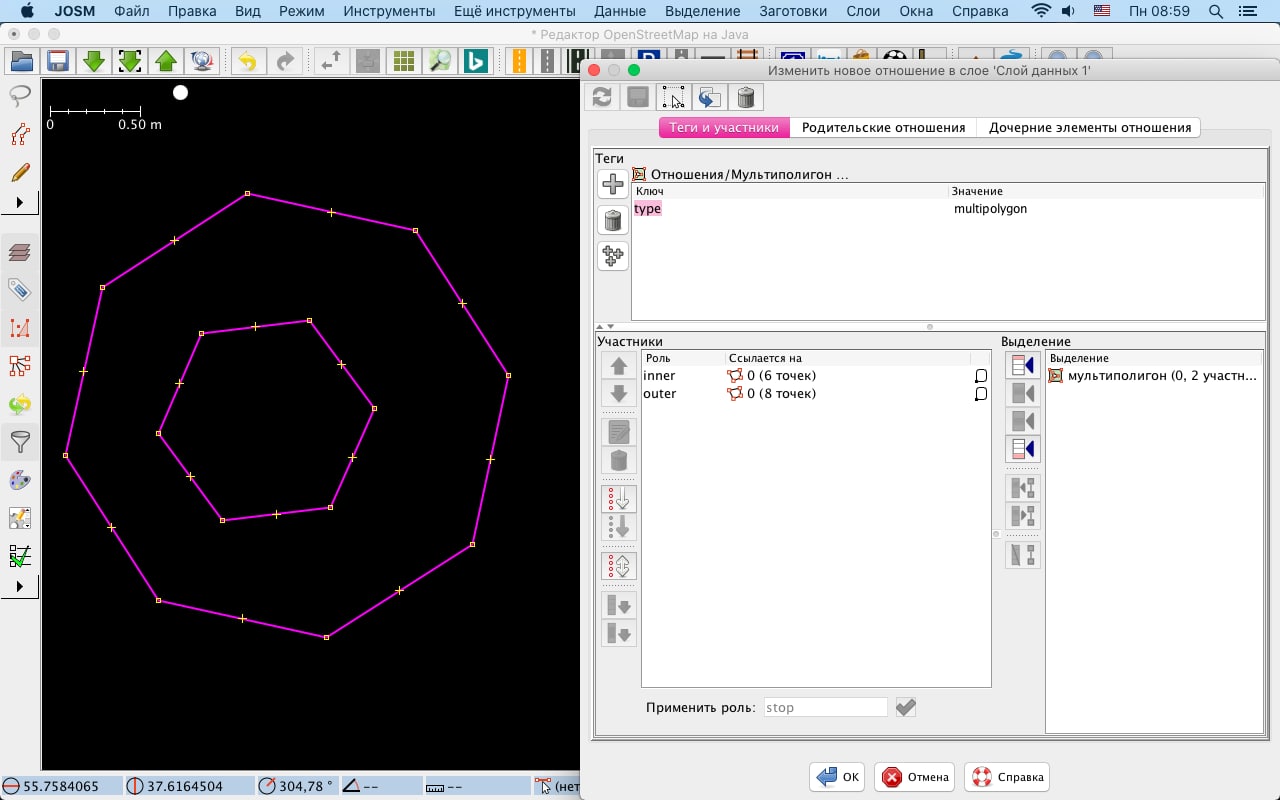Toggle the Map paint styles palette panel

20,480
